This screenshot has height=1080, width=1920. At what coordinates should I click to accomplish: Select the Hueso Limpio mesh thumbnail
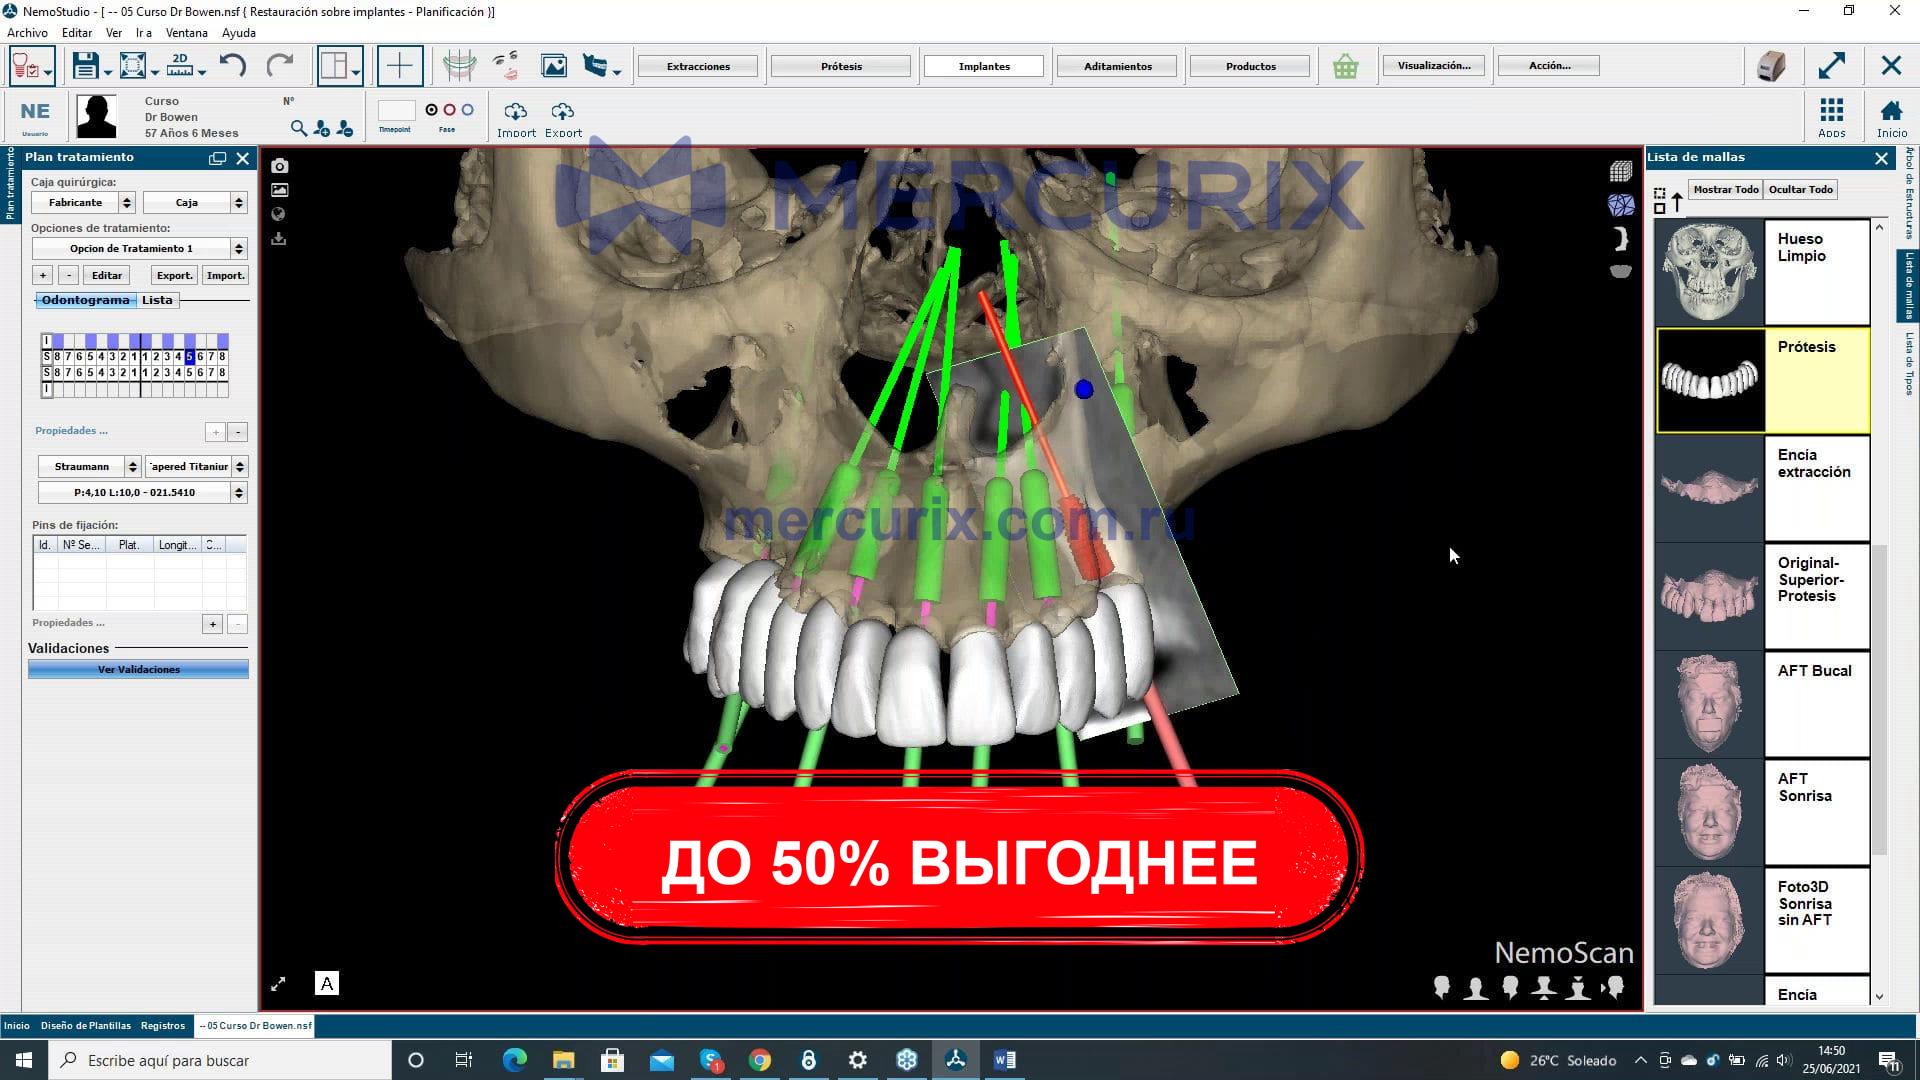pyautogui.click(x=1710, y=272)
